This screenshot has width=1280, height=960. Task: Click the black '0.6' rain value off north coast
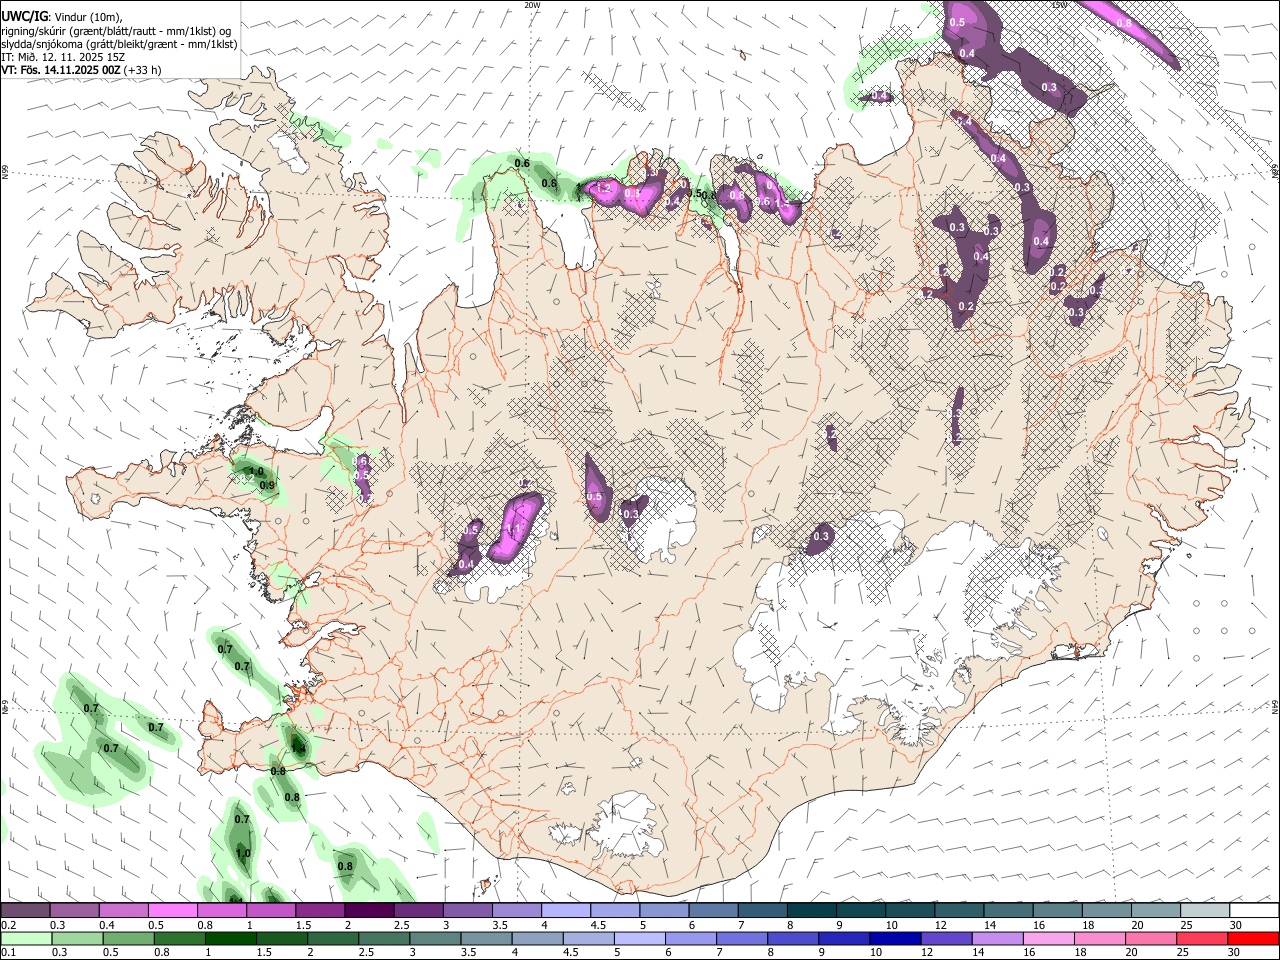click(x=522, y=163)
